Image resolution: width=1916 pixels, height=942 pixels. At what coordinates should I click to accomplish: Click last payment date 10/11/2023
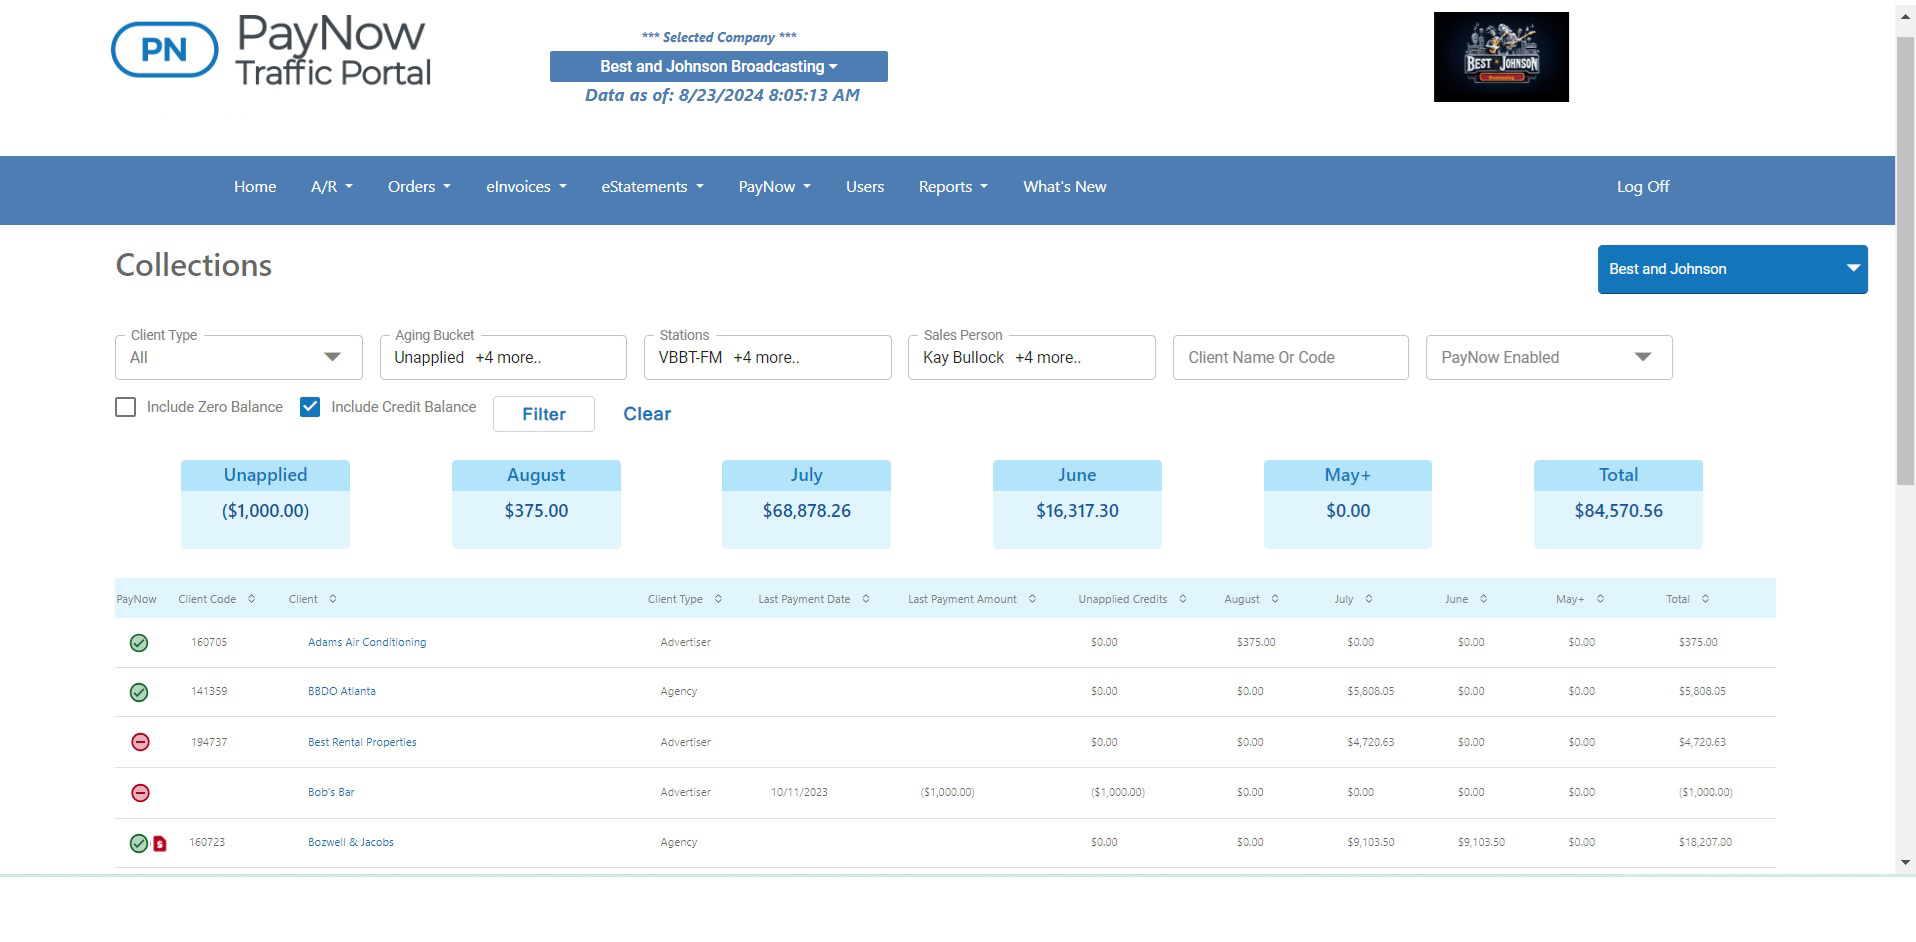tap(799, 792)
